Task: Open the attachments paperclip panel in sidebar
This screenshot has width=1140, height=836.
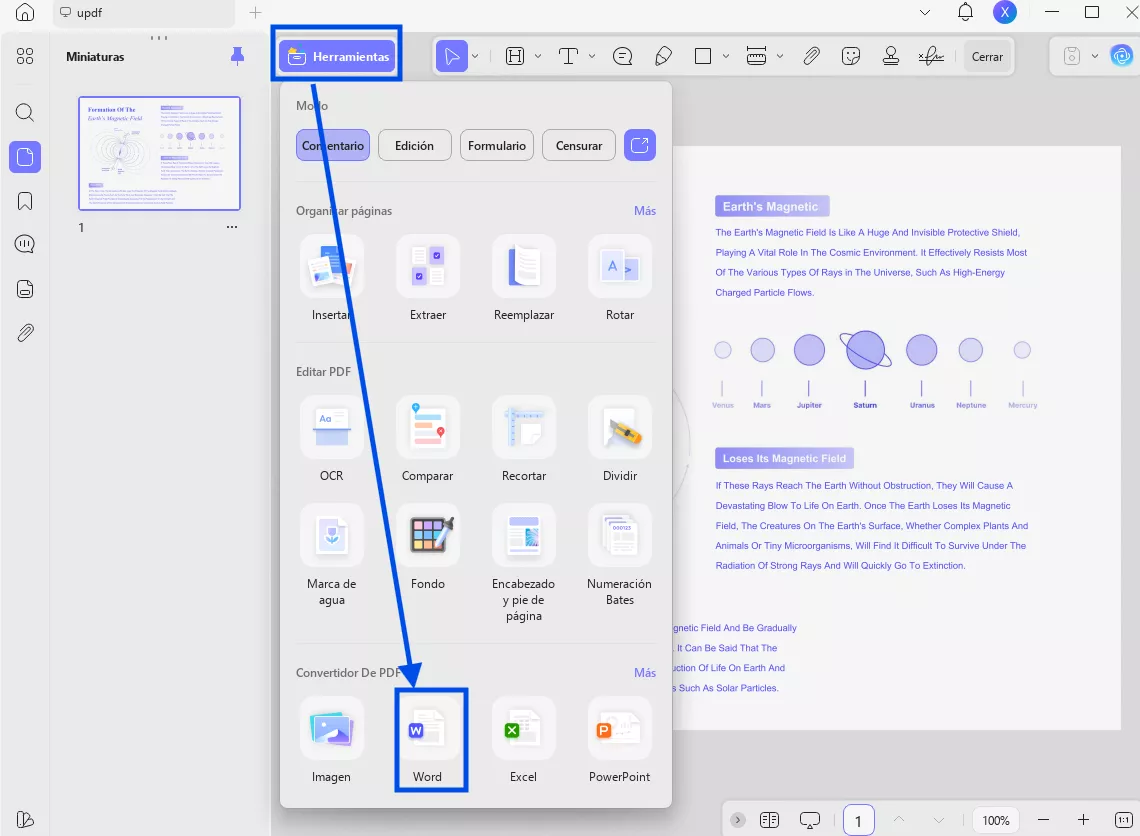Action: pyautogui.click(x=25, y=333)
